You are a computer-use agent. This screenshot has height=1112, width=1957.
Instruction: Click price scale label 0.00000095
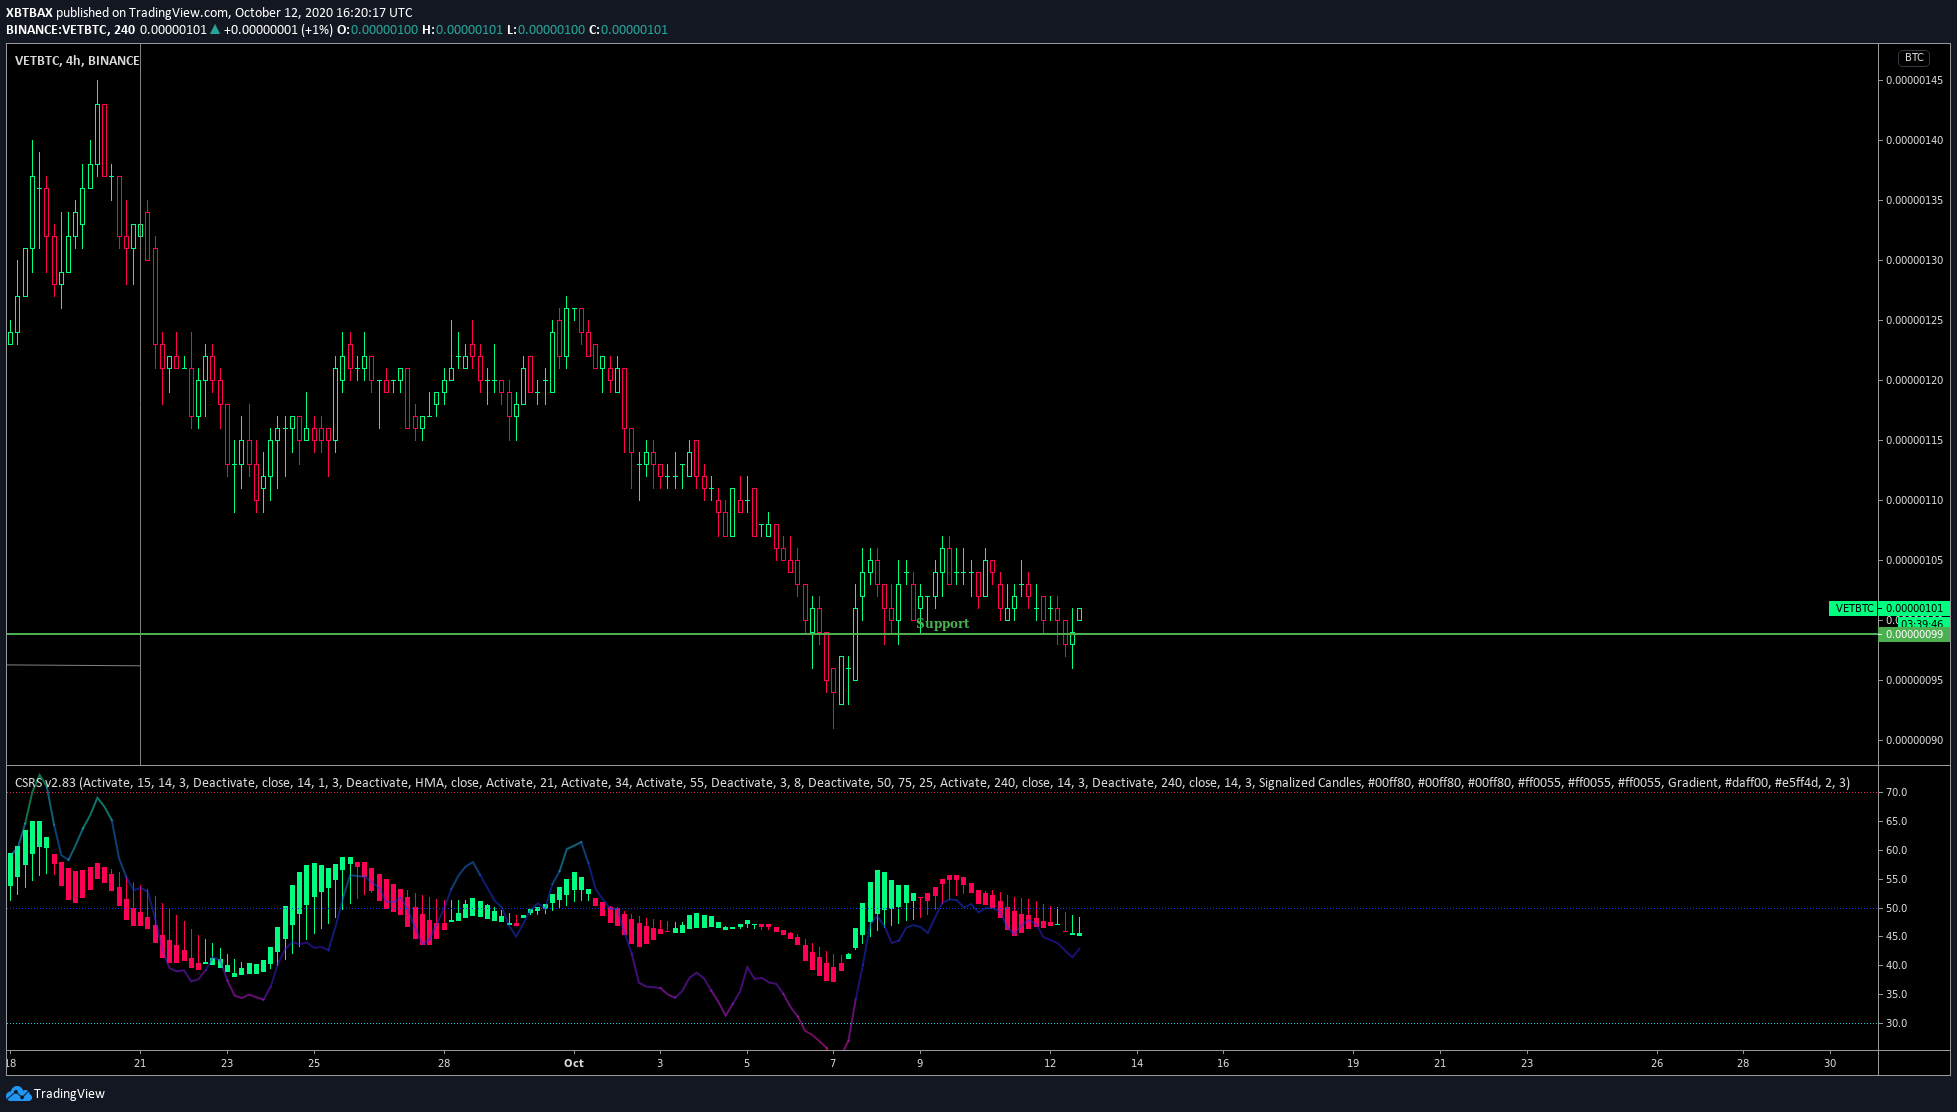[x=1914, y=680]
